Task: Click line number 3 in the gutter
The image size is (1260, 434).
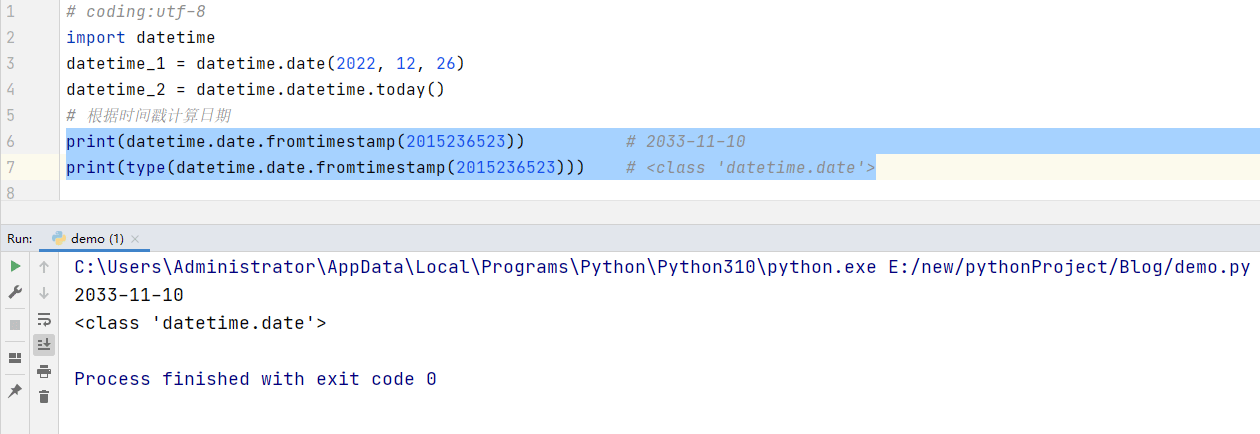Action: (x=10, y=64)
